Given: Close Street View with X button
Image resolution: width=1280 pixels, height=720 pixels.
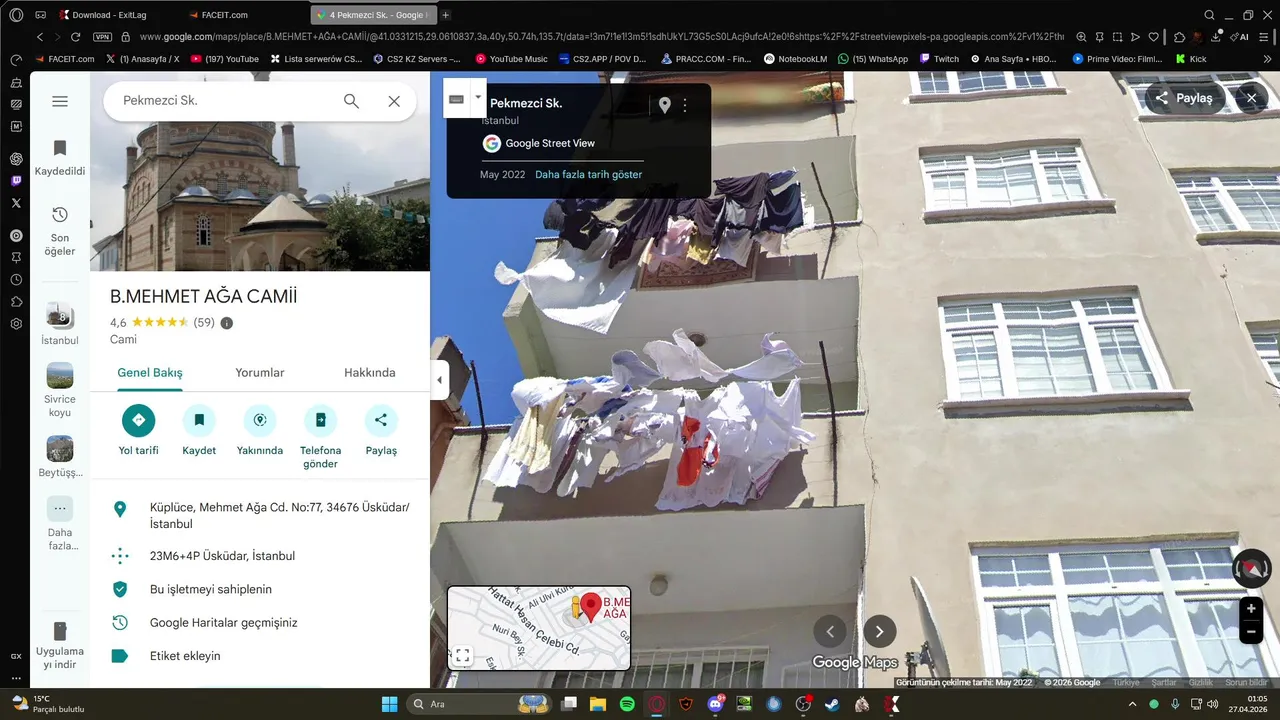Looking at the screenshot, I should coord(1251,98).
